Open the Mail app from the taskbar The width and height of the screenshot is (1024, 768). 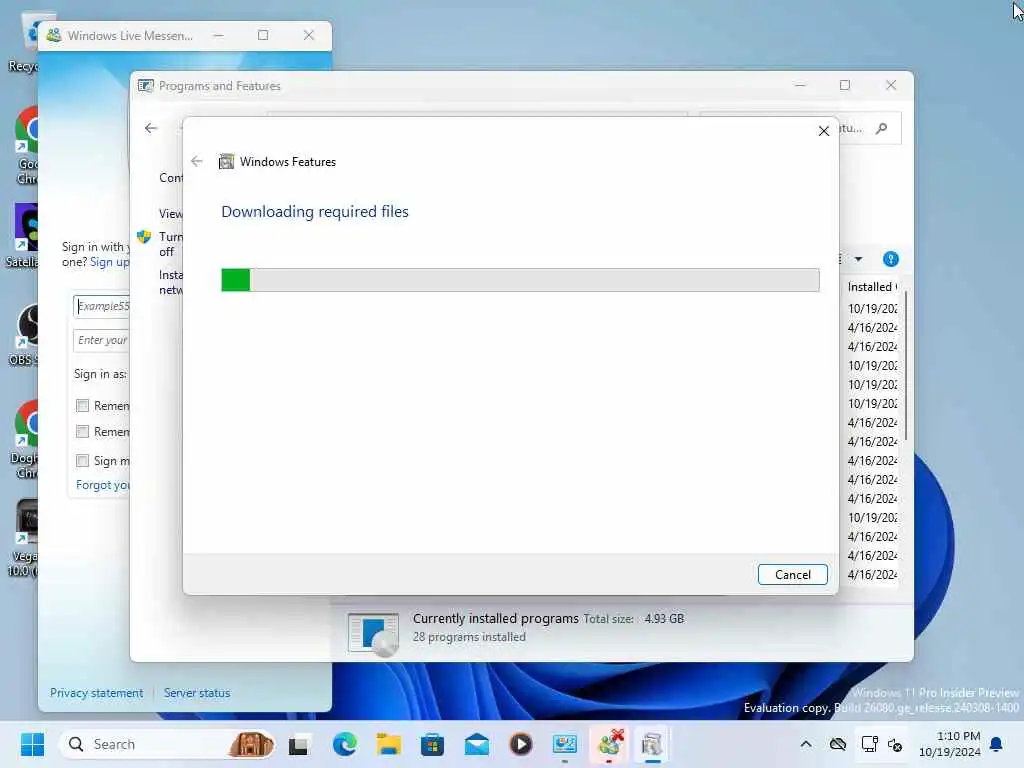pos(477,744)
